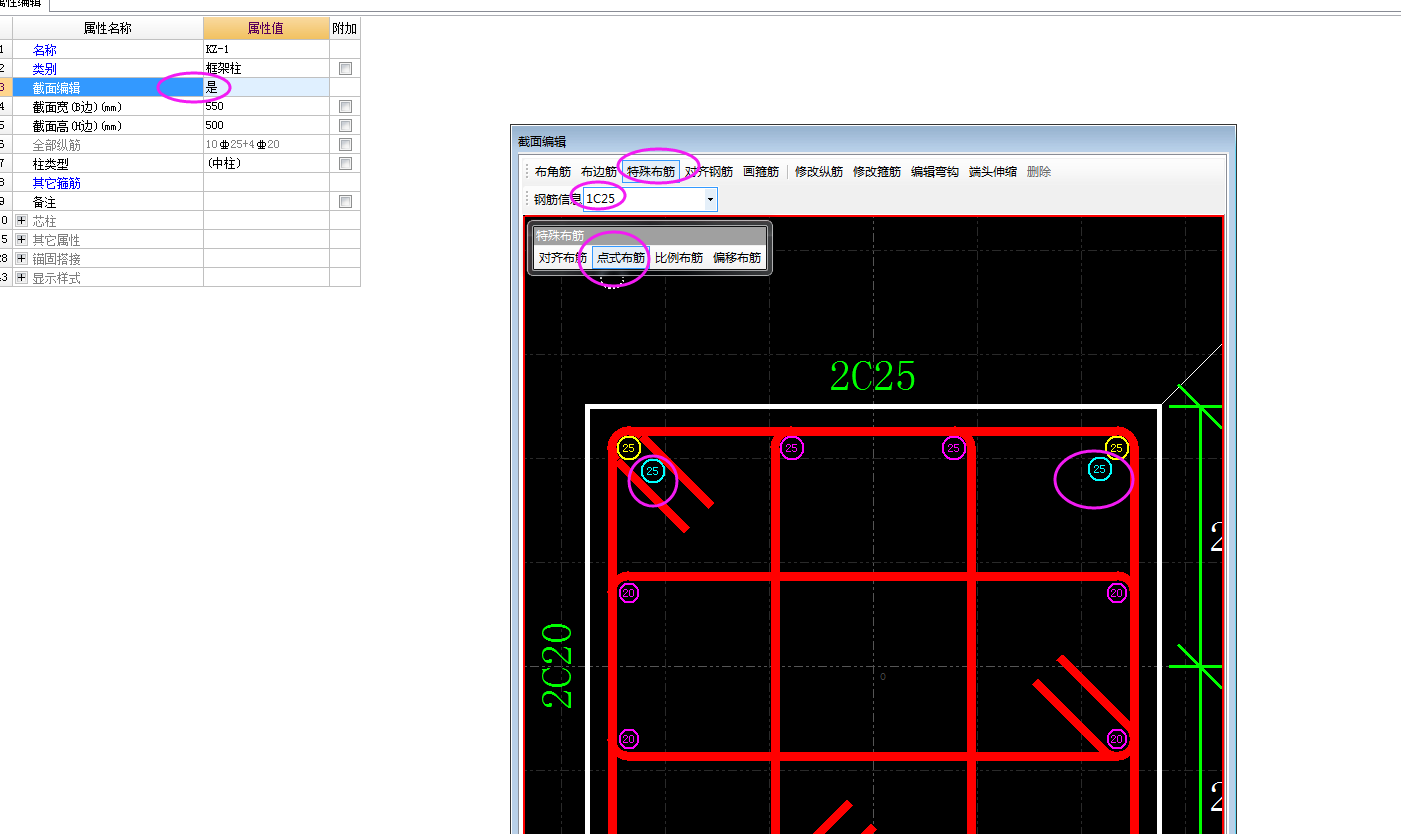Select the upper-left side rebar 20
This screenshot has height=834, width=1401.
[x=629, y=594]
